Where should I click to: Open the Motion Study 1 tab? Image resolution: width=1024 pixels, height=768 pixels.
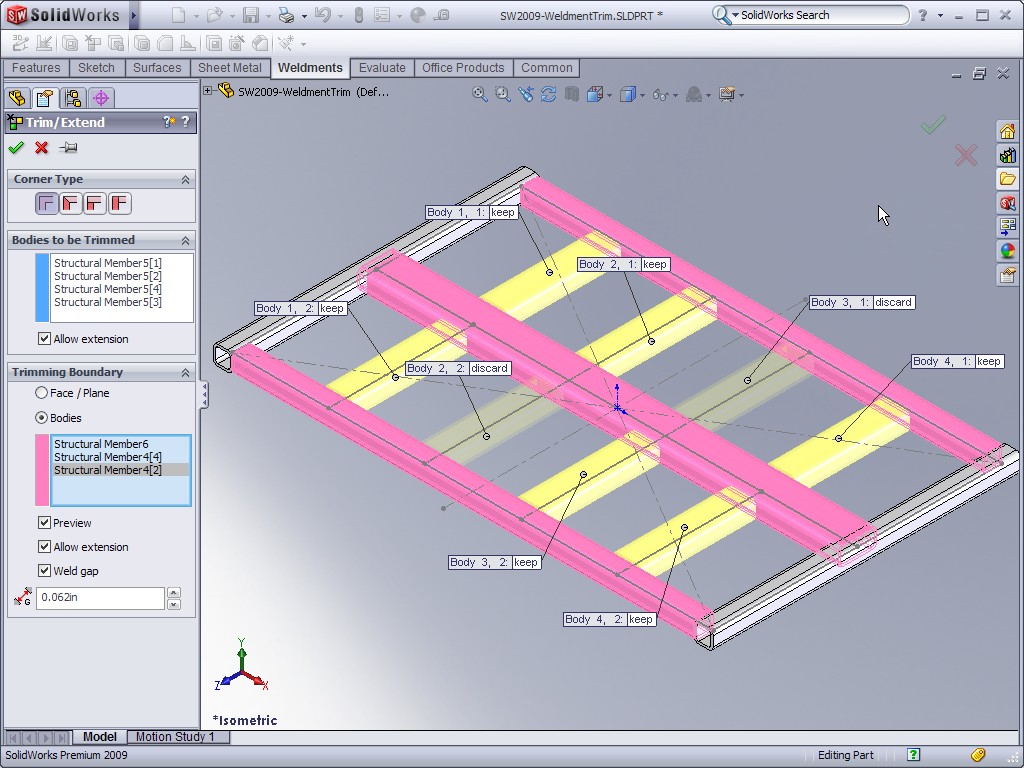176,737
